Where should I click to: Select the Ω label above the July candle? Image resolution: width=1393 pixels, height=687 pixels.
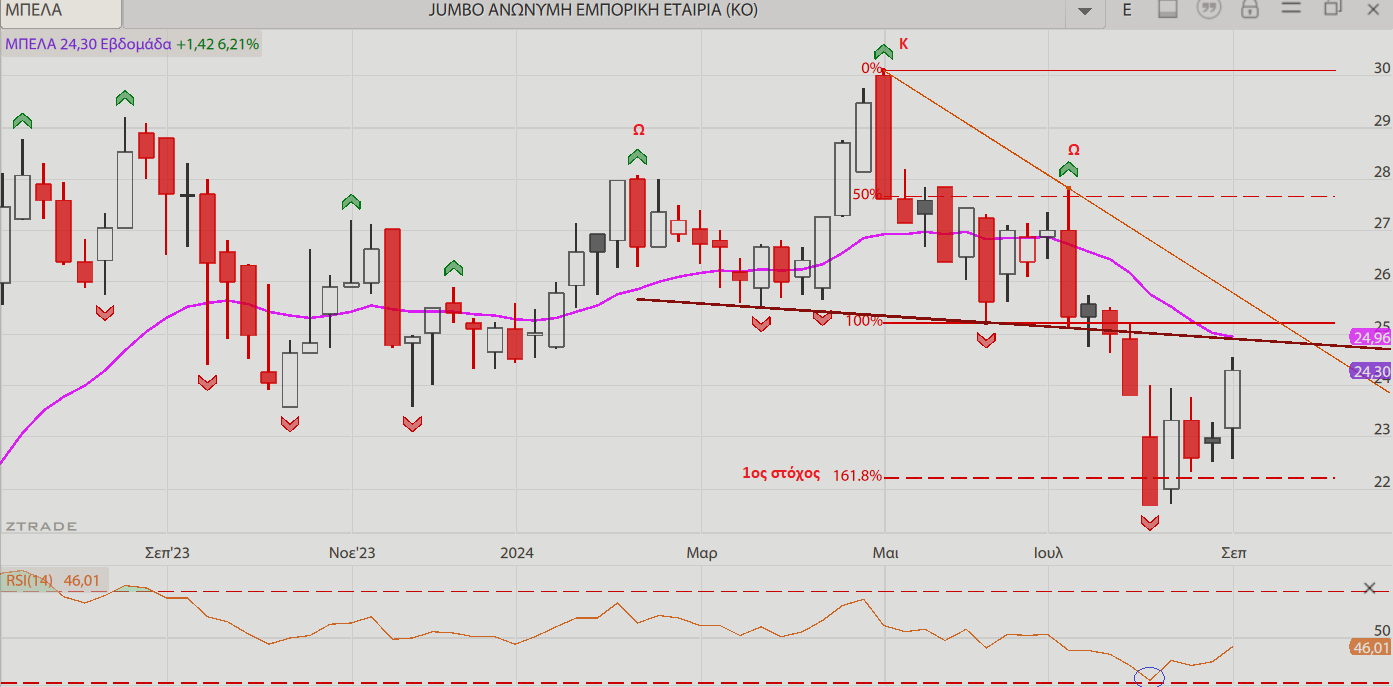pos(1073,150)
